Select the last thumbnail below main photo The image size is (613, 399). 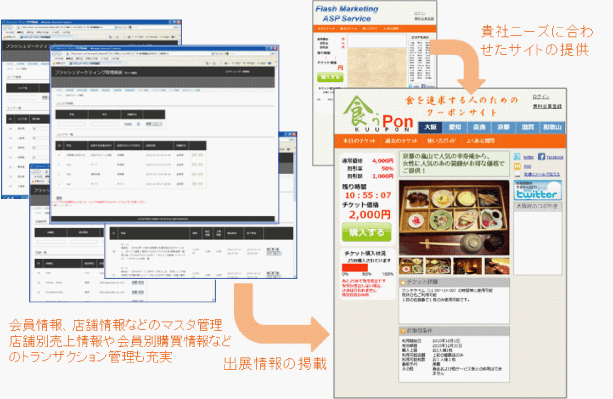click(497, 265)
